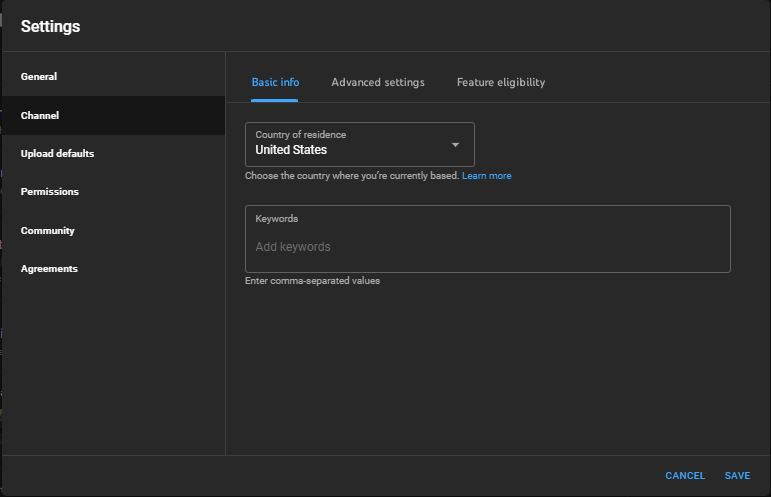Screen dimensions: 771x497
Task: Click the 'Choose the country where you're currently based' text
Action: click(352, 176)
